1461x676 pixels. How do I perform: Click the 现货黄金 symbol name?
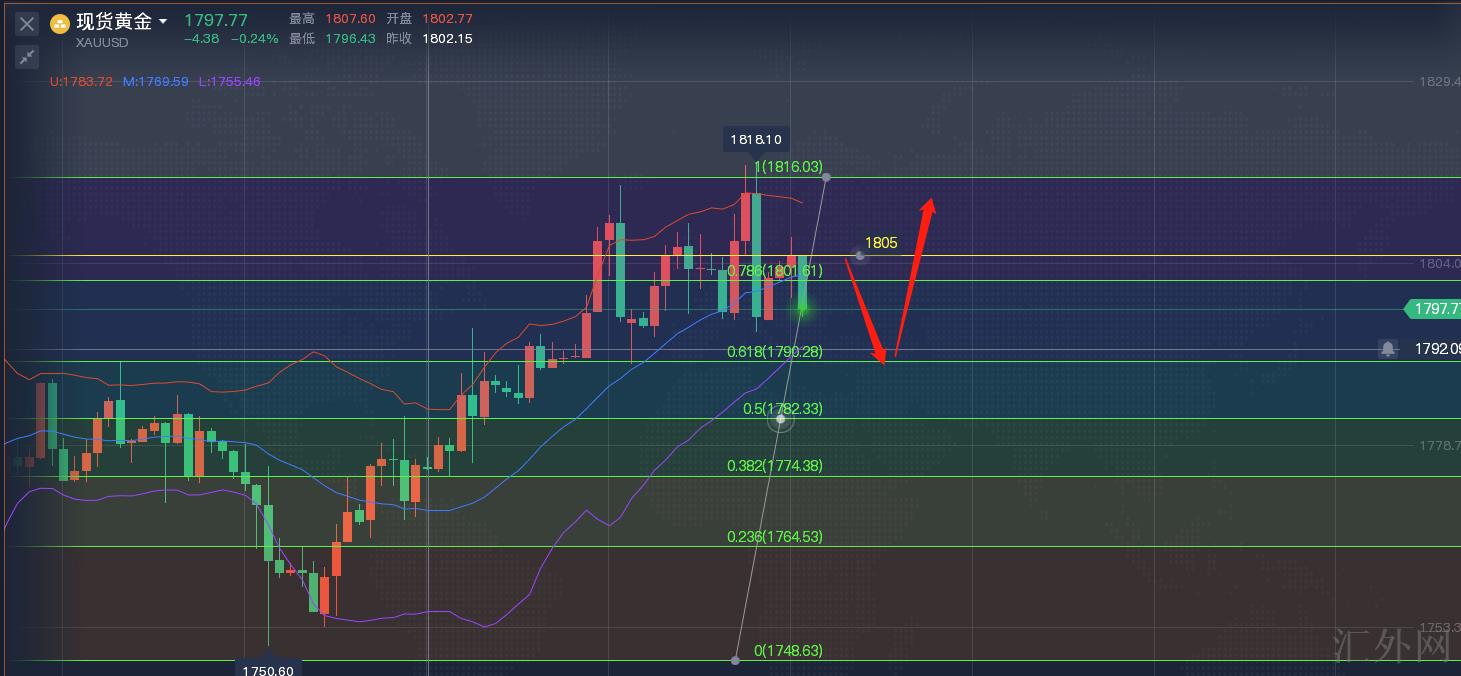114,21
